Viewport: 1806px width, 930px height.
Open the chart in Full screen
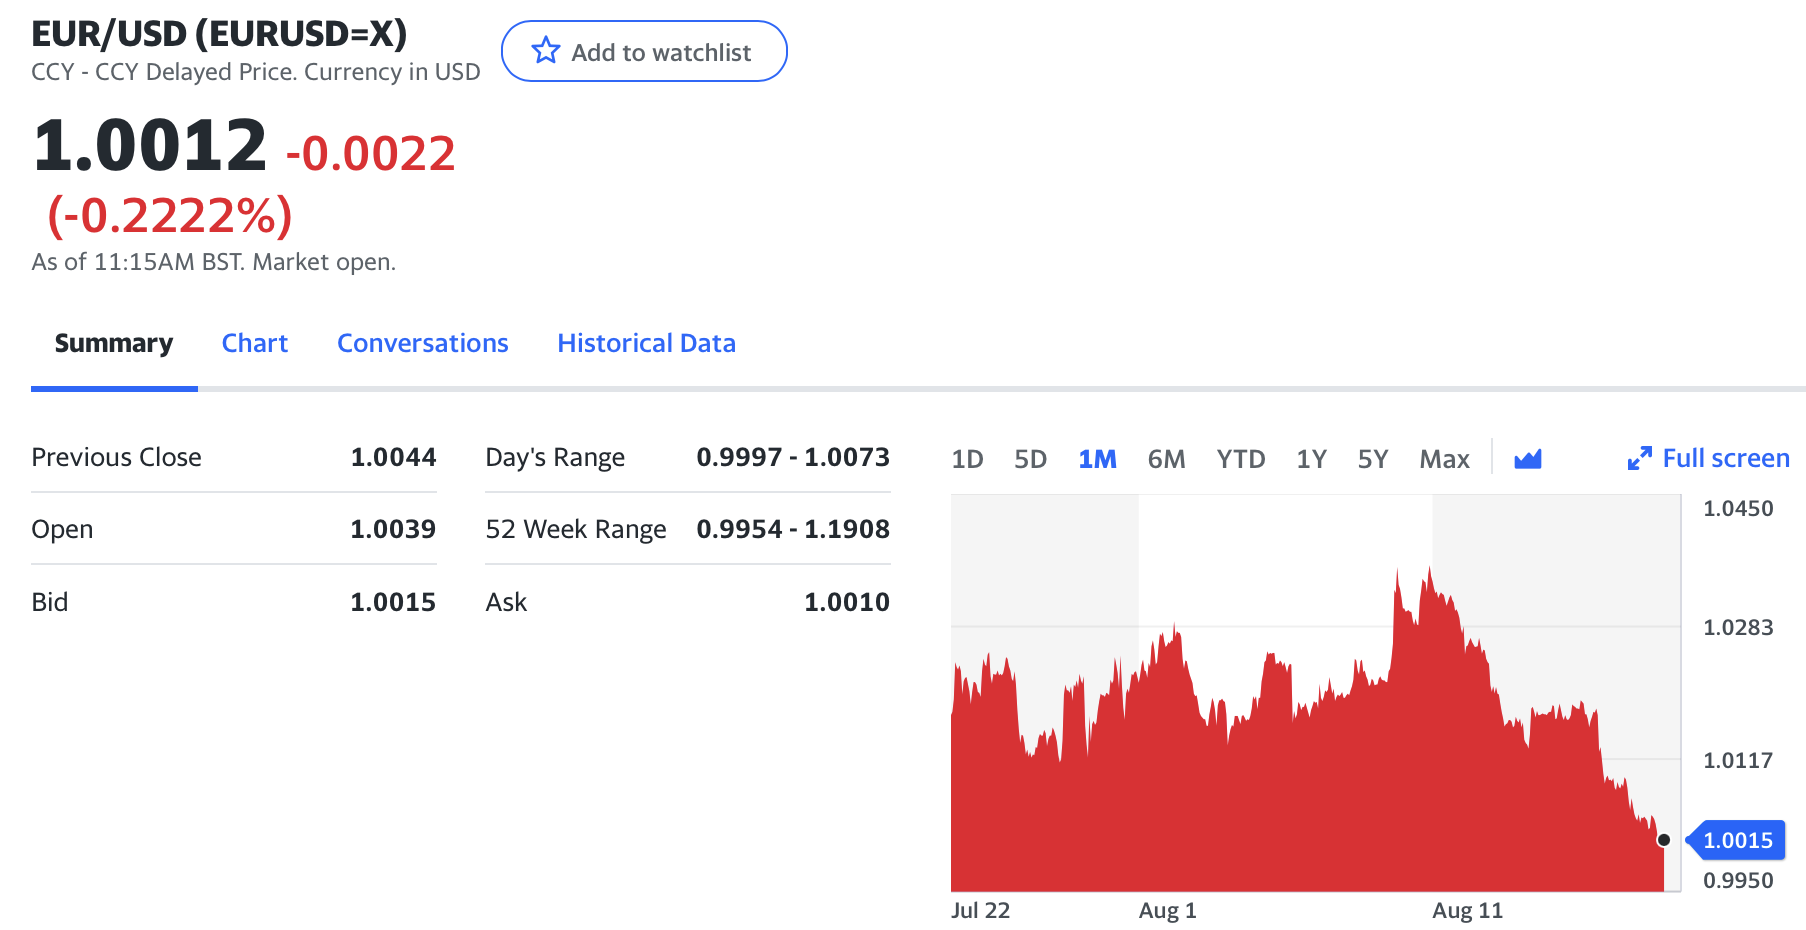[x=1709, y=458]
